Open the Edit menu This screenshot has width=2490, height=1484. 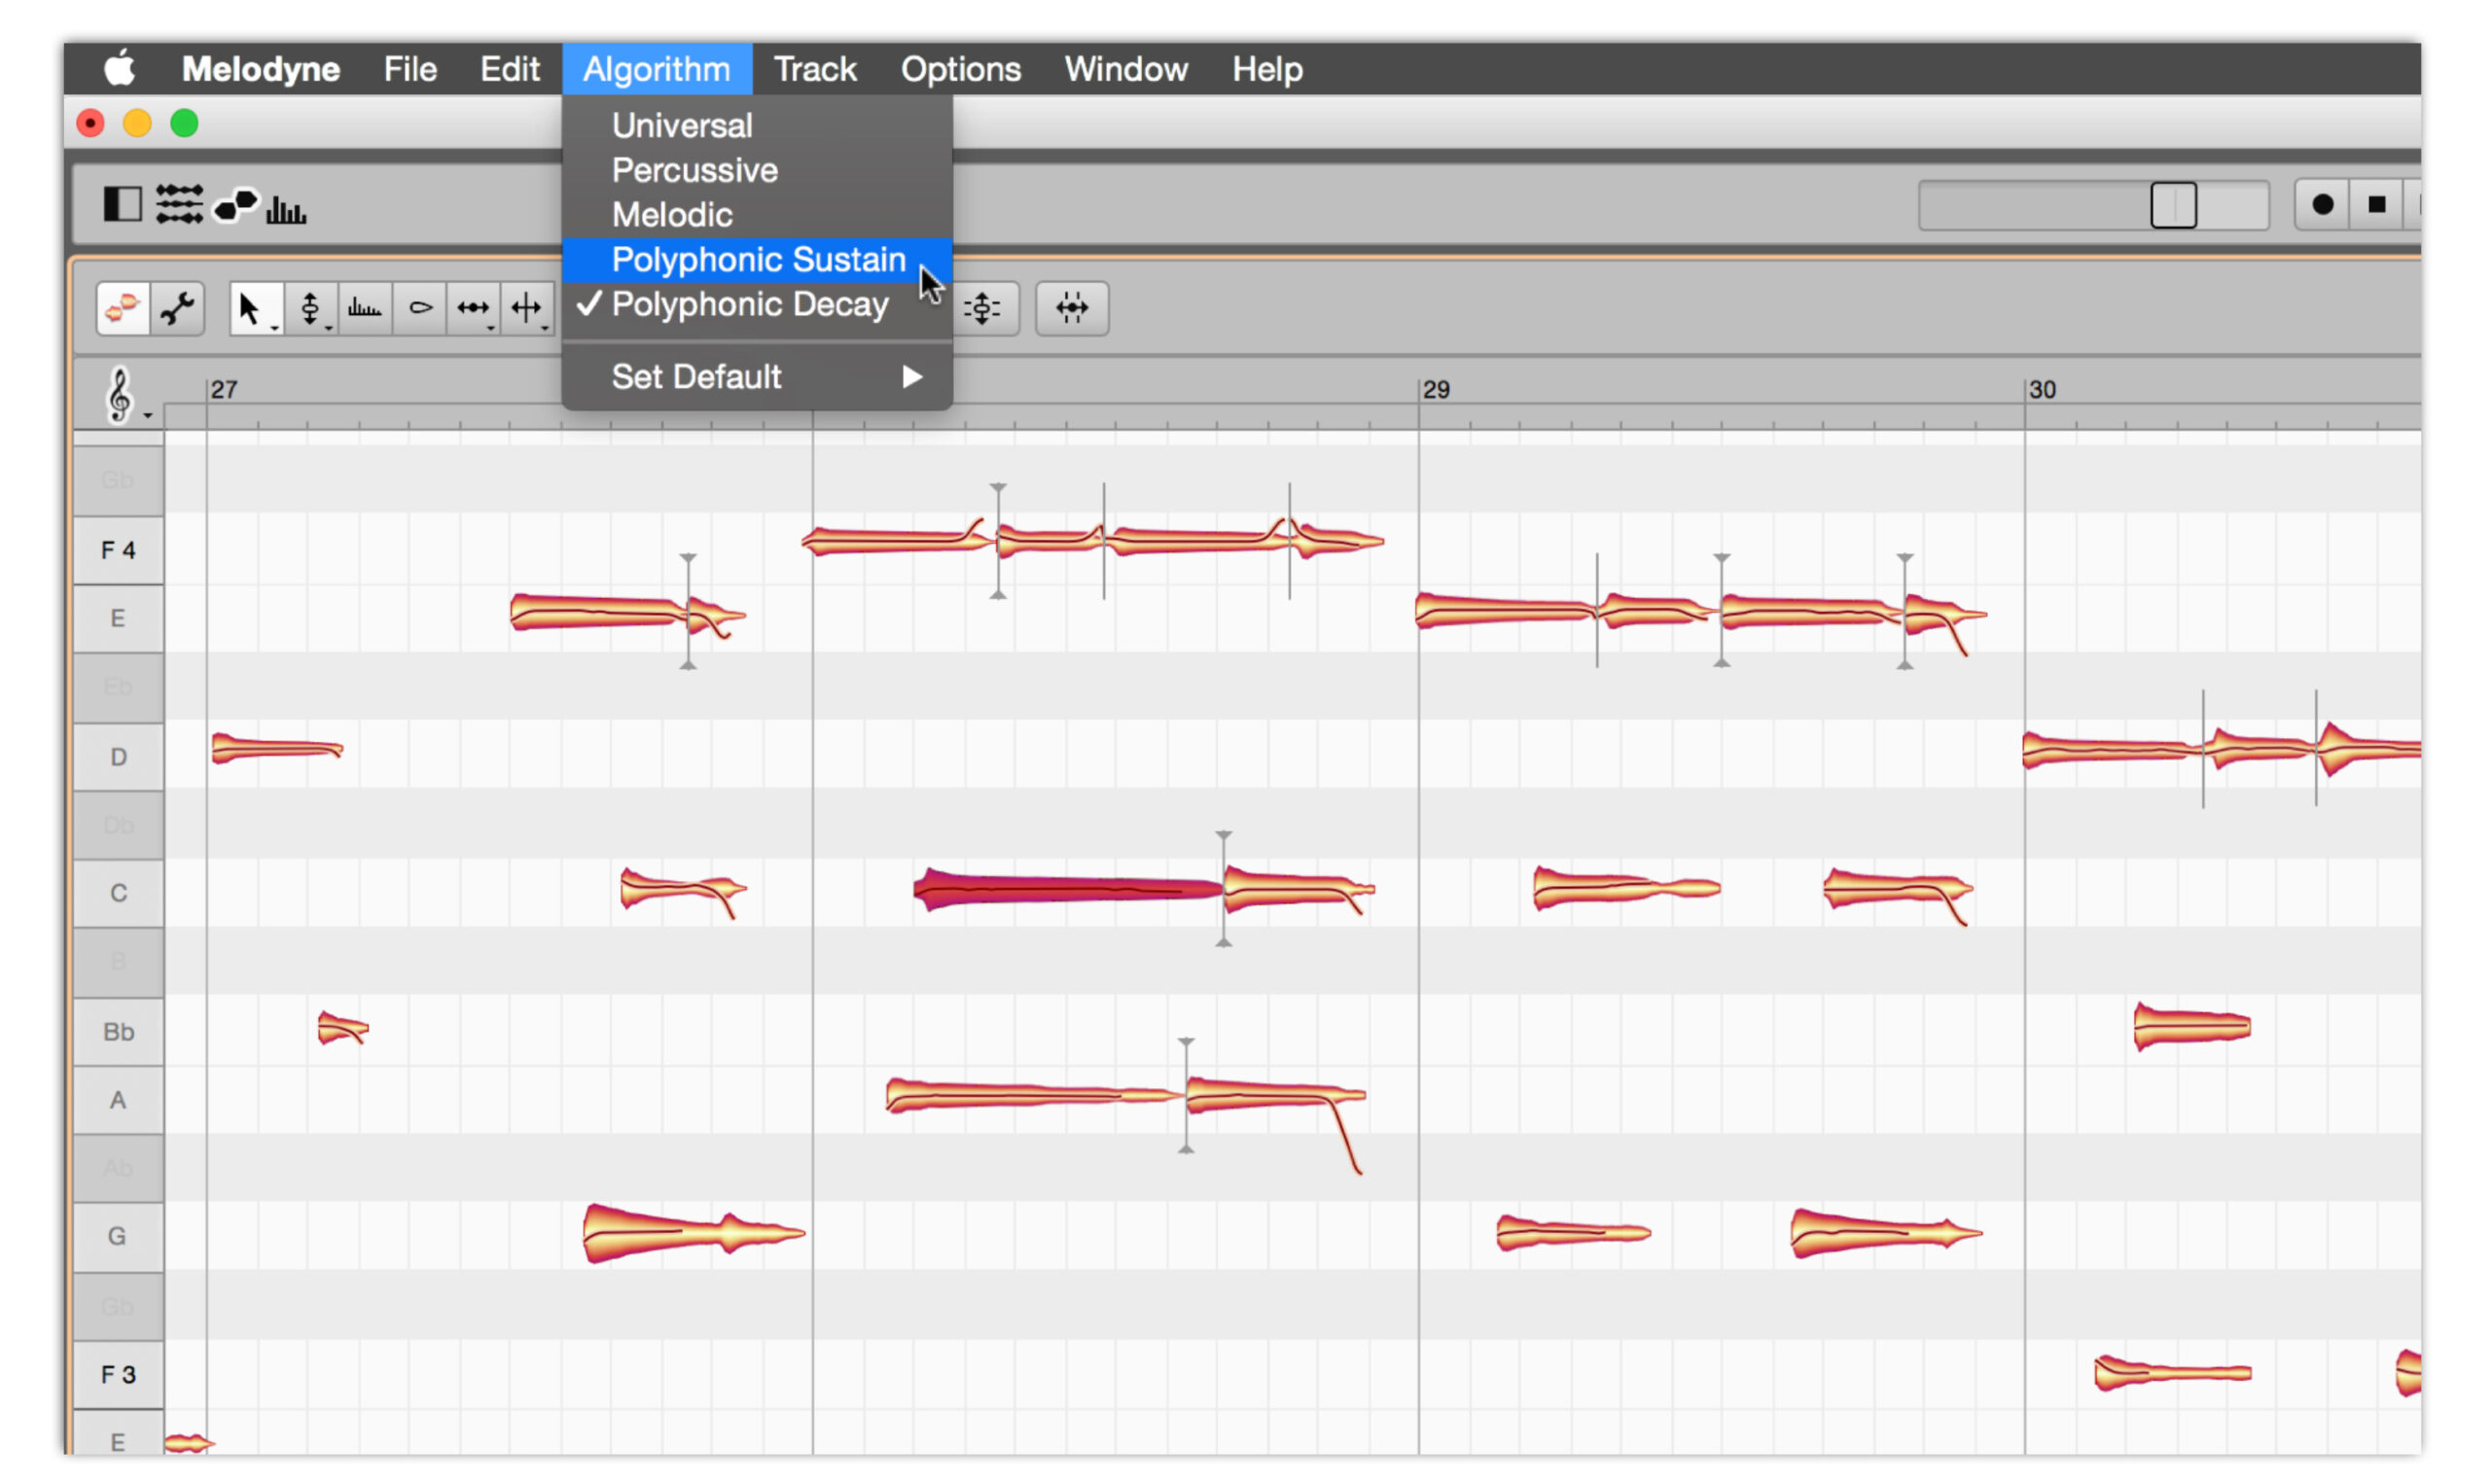click(x=509, y=69)
